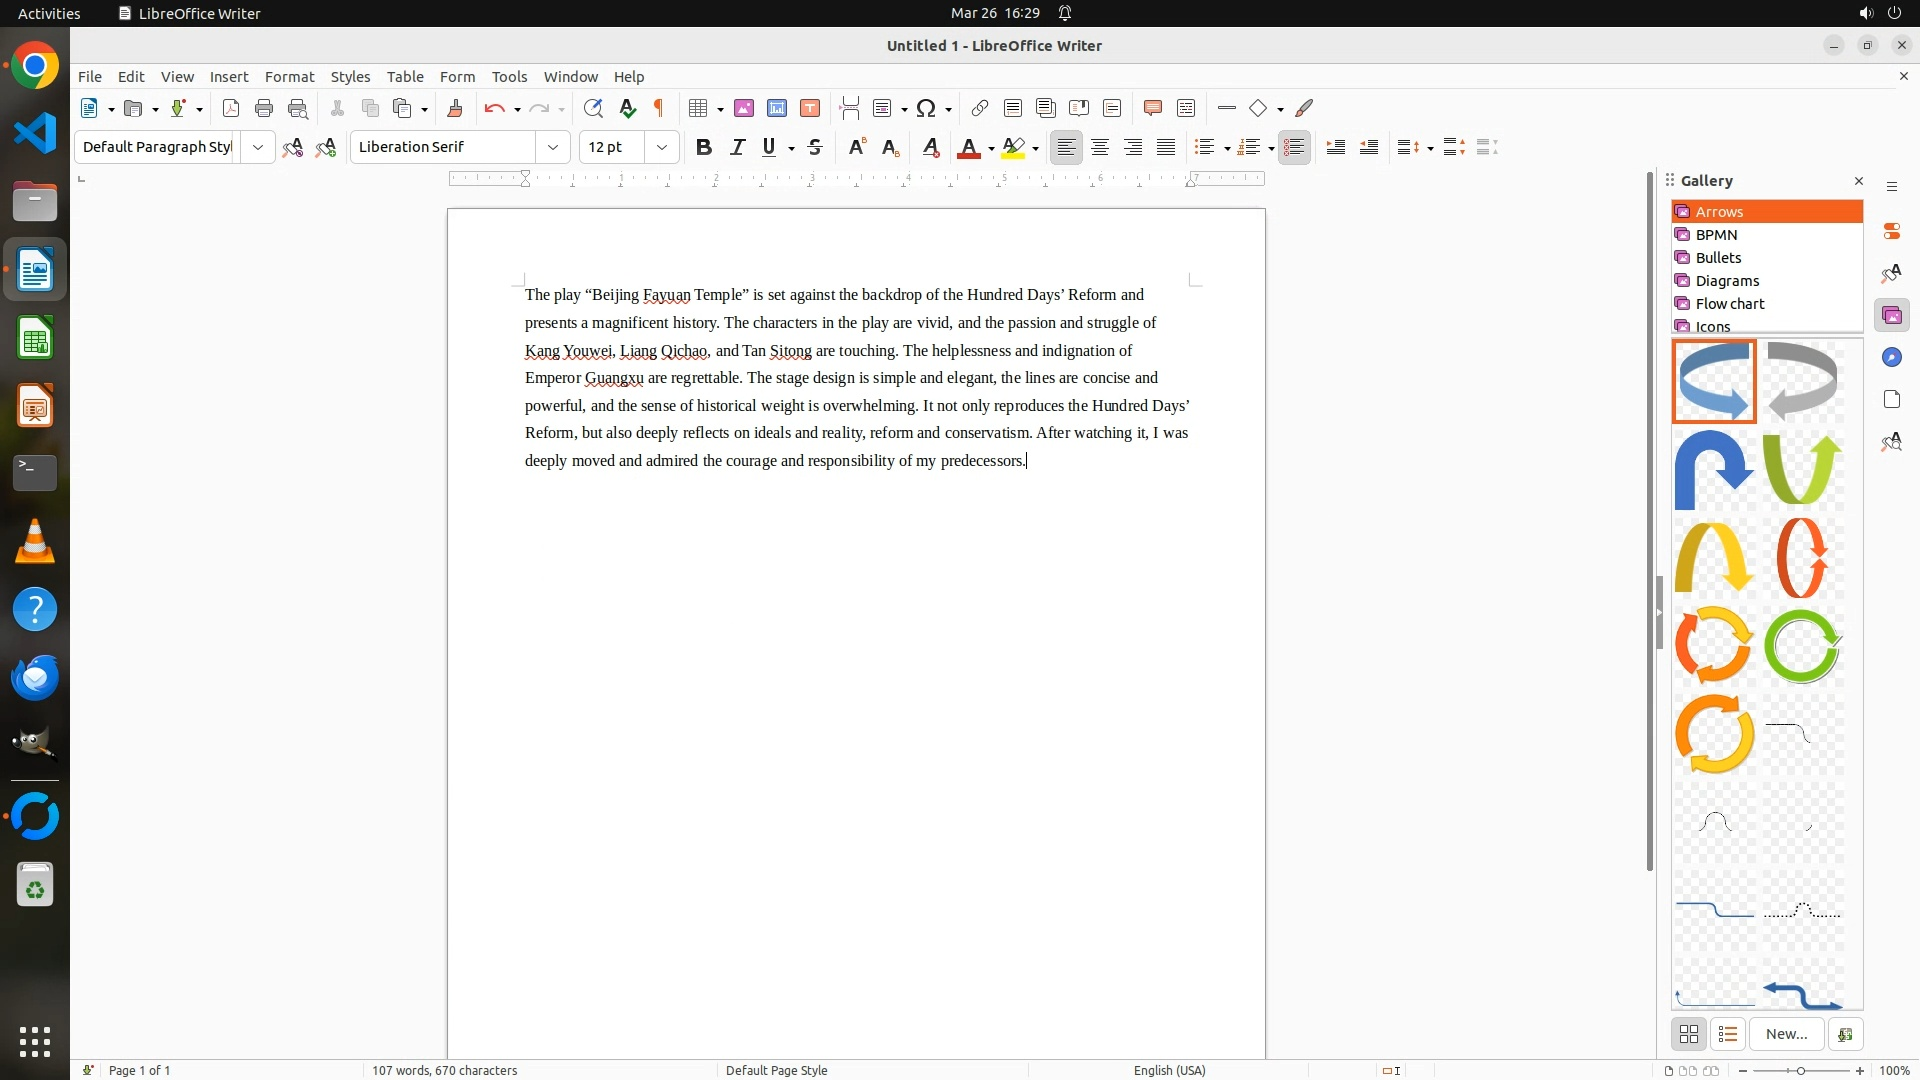
Task: Click the Strikethrough formatting icon
Action: coord(815,147)
